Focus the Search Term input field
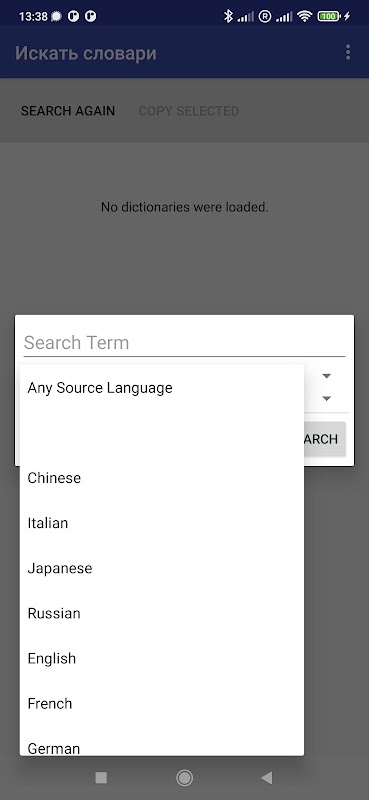This screenshot has width=369, height=800. 184,342
